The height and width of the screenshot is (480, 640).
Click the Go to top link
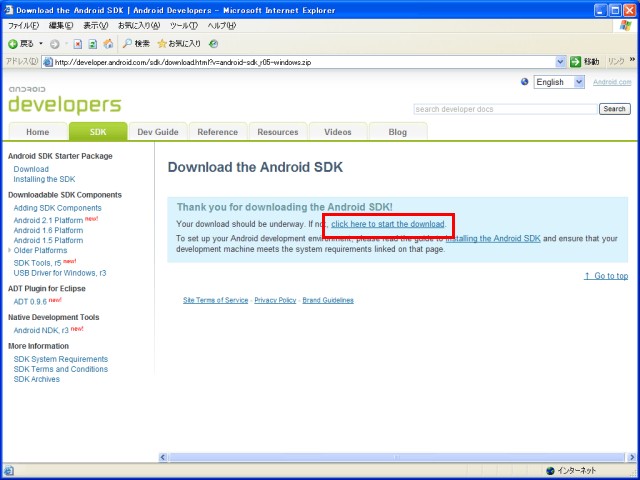coord(606,276)
